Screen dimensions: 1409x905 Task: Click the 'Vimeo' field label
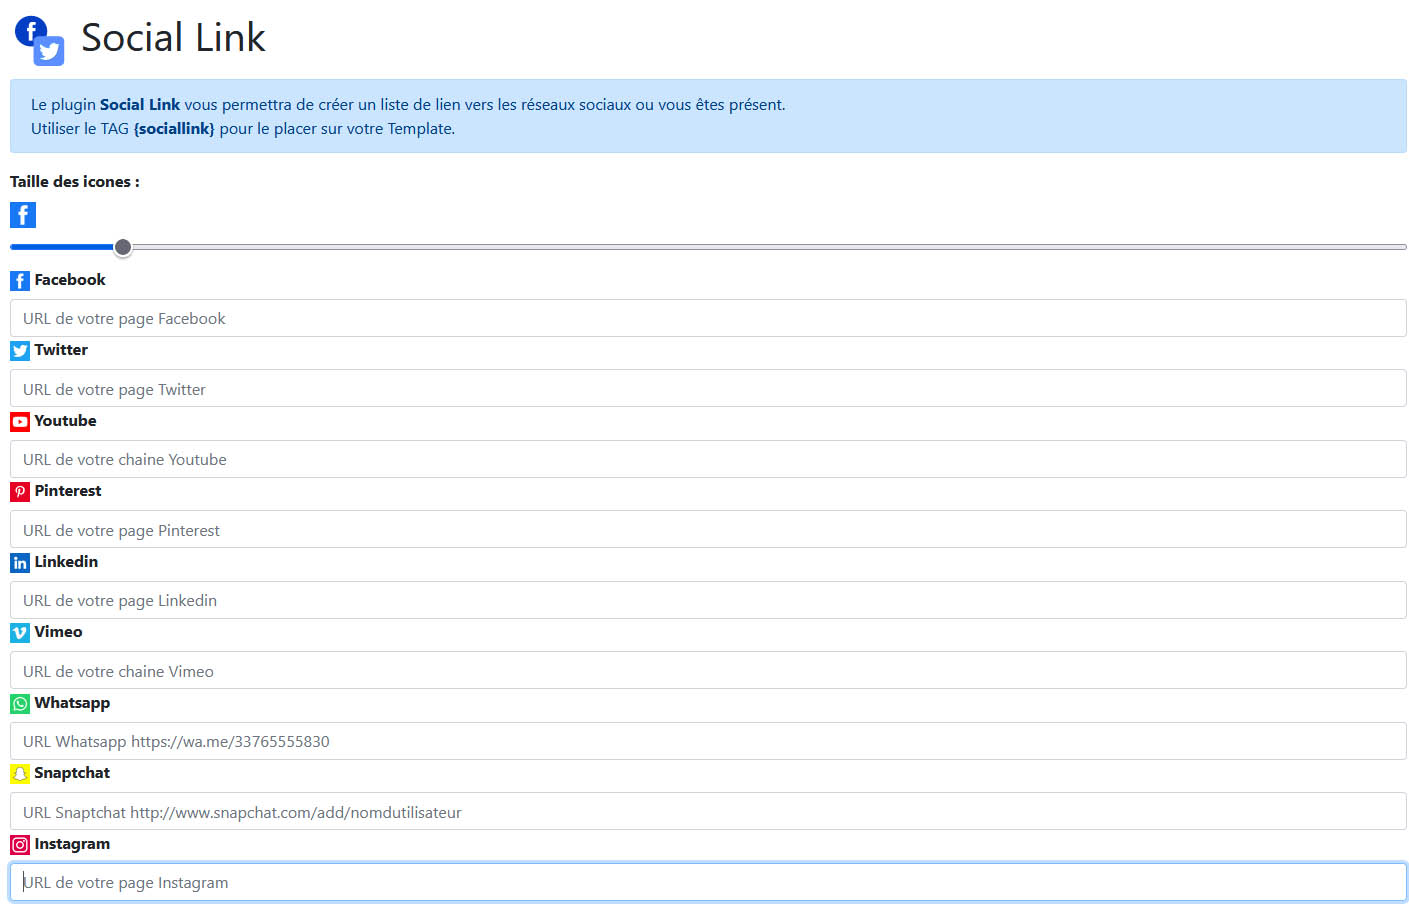tap(59, 632)
